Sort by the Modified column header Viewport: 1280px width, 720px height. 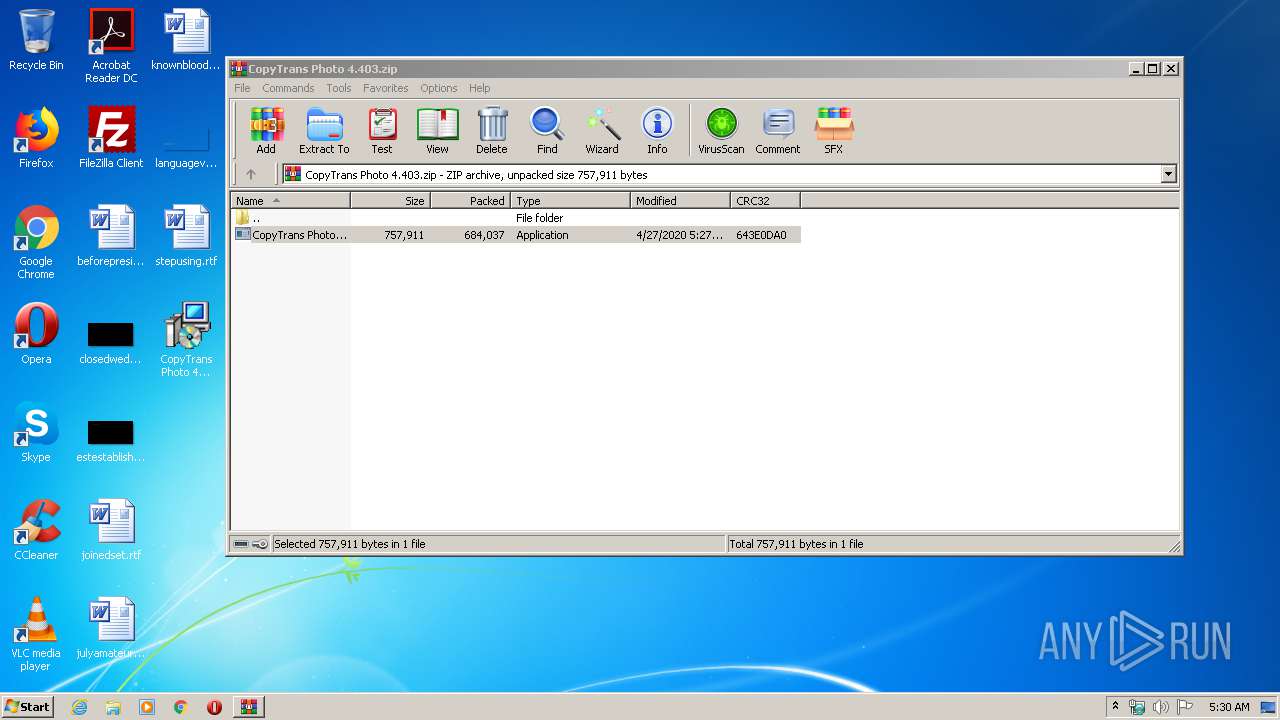(681, 201)
